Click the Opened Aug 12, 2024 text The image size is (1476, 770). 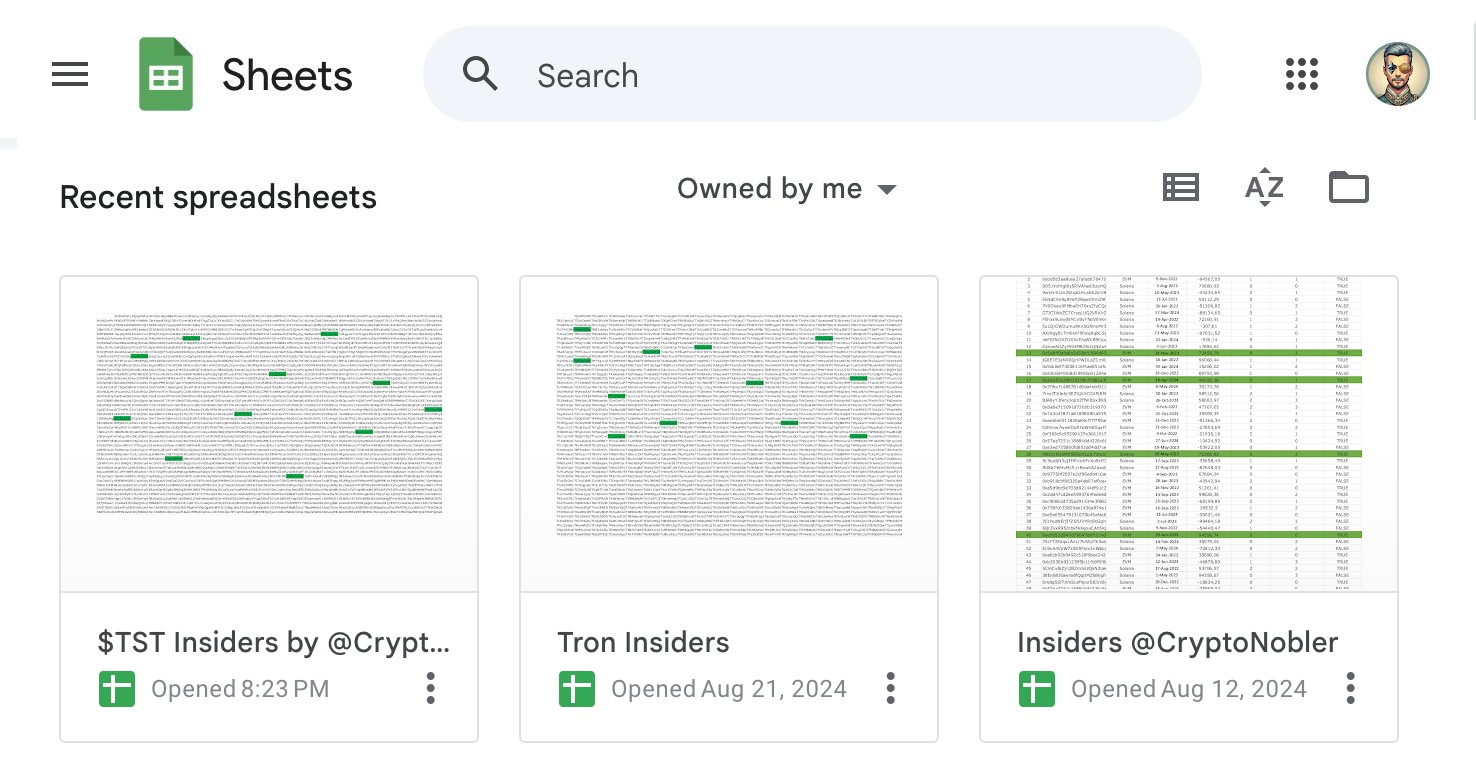[x=1189, y=689]
